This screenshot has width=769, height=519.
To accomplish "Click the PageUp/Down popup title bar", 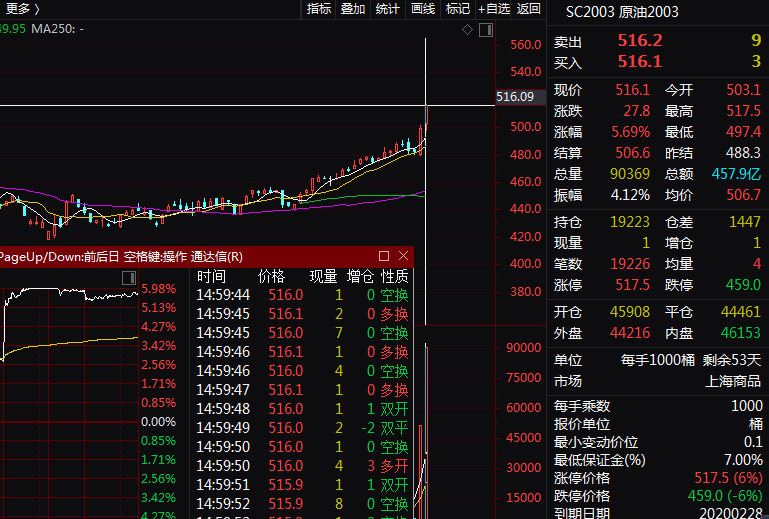I will click(206, 257).
